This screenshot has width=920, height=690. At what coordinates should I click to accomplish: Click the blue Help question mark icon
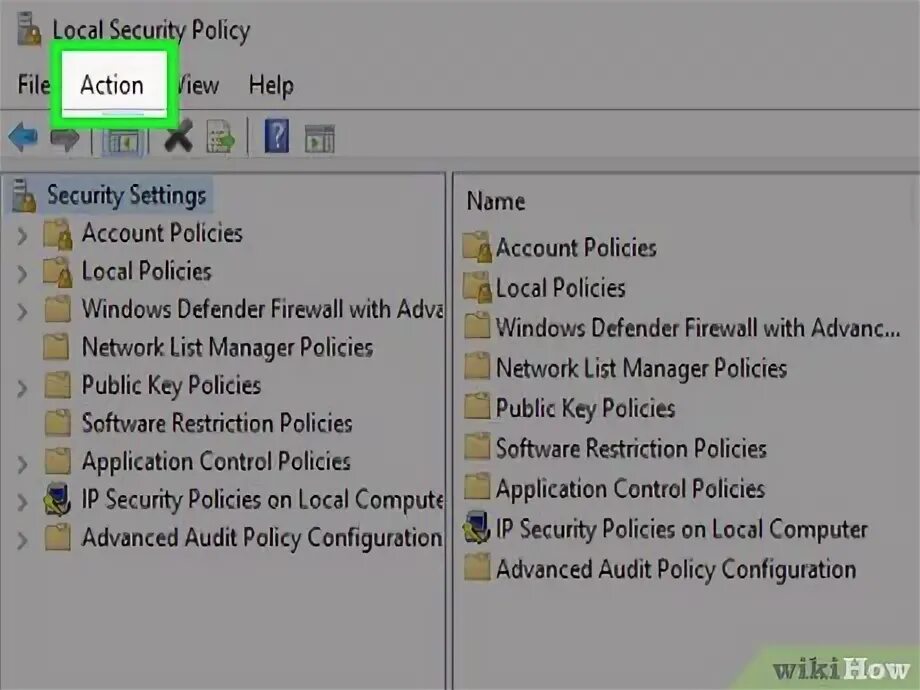[x=277, y=136]
